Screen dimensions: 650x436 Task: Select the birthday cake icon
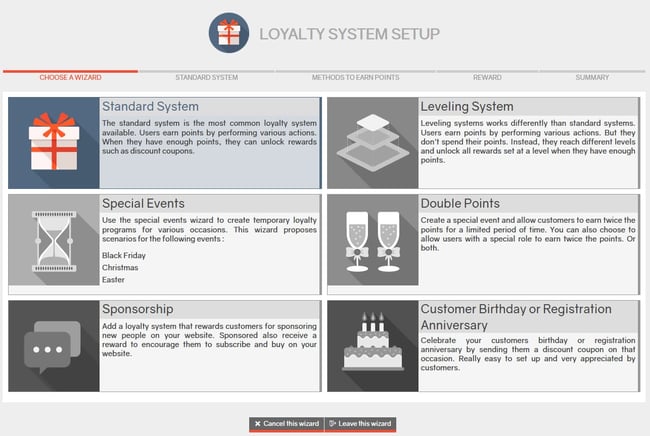coord(373,346)
